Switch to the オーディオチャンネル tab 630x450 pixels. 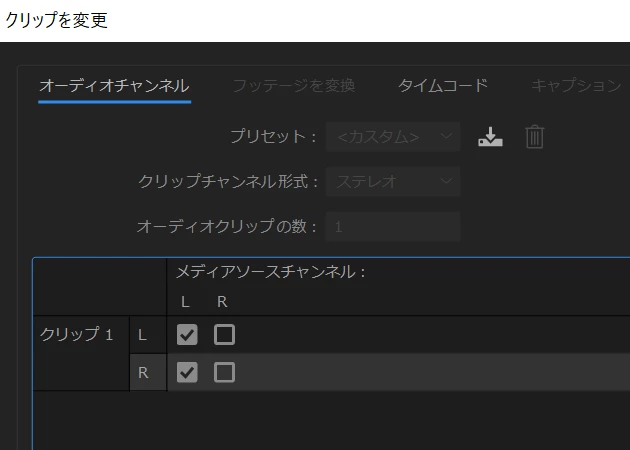point(115,86)
